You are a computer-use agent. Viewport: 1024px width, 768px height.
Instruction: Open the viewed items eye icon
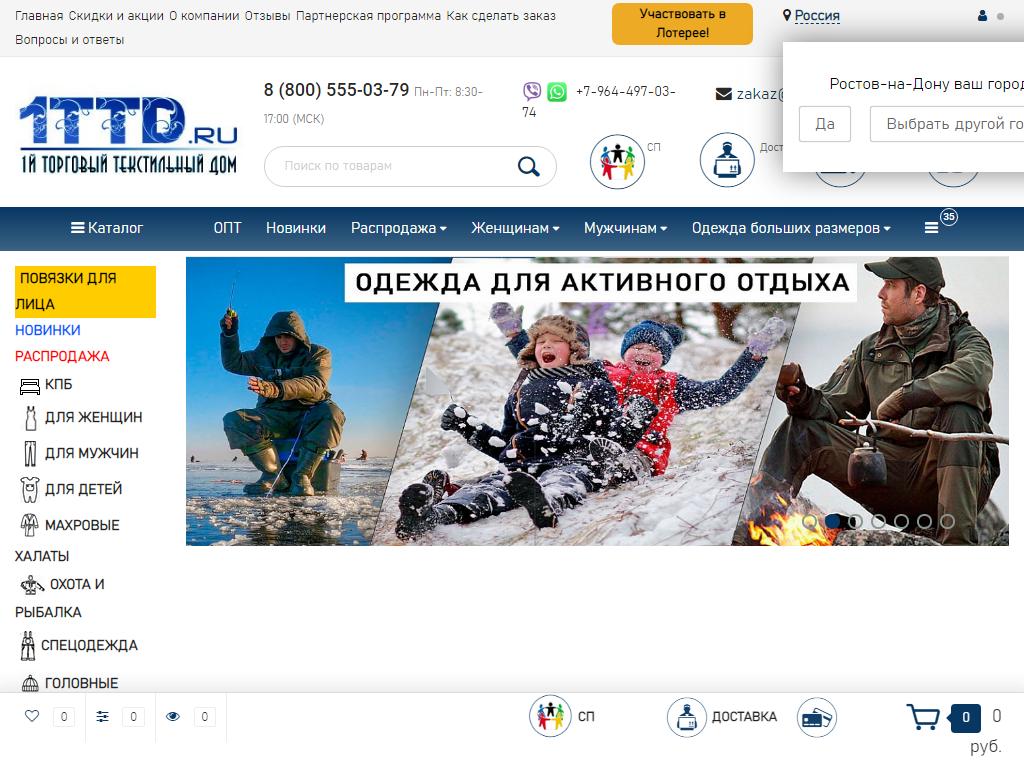pyautogui.click(x=173, y=716)
